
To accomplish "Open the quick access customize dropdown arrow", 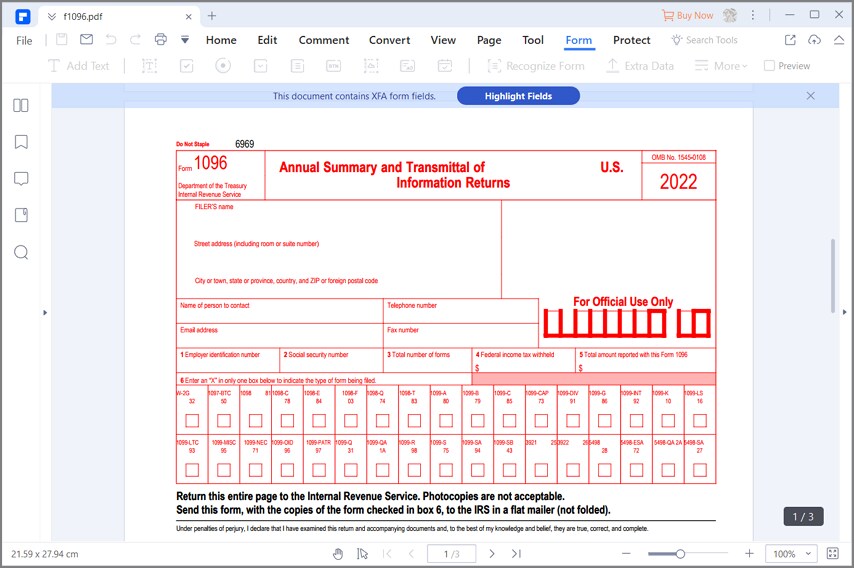I will click(185, 39).
